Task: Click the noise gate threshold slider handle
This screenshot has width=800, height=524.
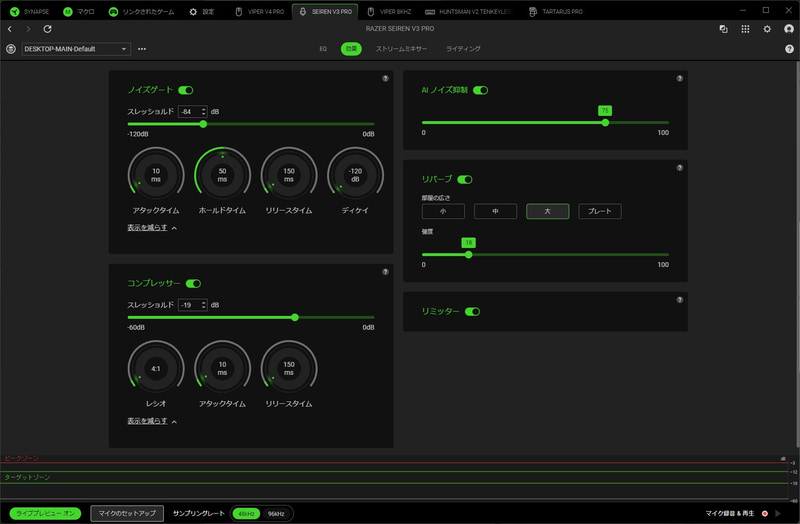Action: [203, 124]
